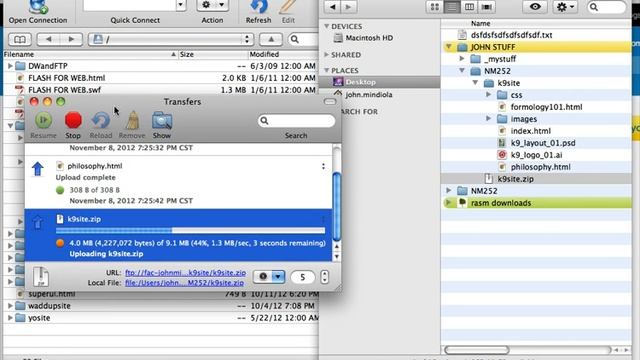
Task: Expand the yosite folder
Action: pos(10,318)
